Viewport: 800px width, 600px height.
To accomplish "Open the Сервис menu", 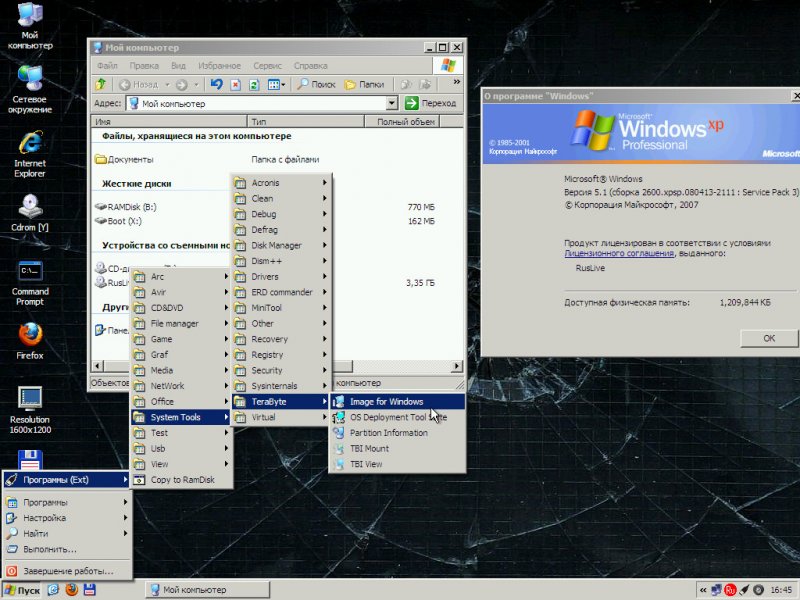I will 267,66.
